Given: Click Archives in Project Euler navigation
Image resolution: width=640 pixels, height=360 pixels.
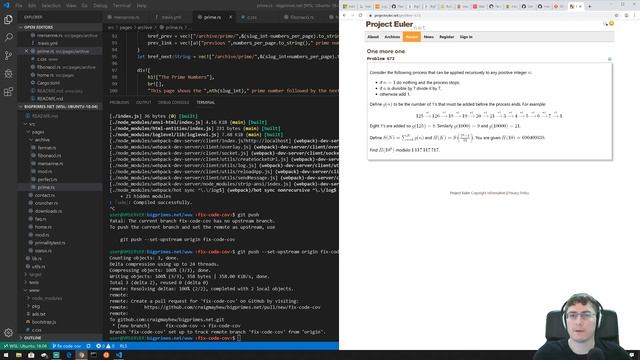Looking at the screenshot, I should pos(392,37).
